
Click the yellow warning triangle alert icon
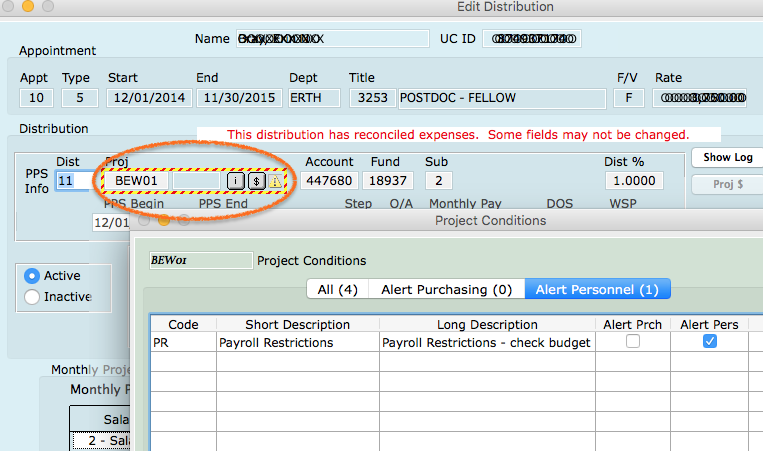point(276,181)
